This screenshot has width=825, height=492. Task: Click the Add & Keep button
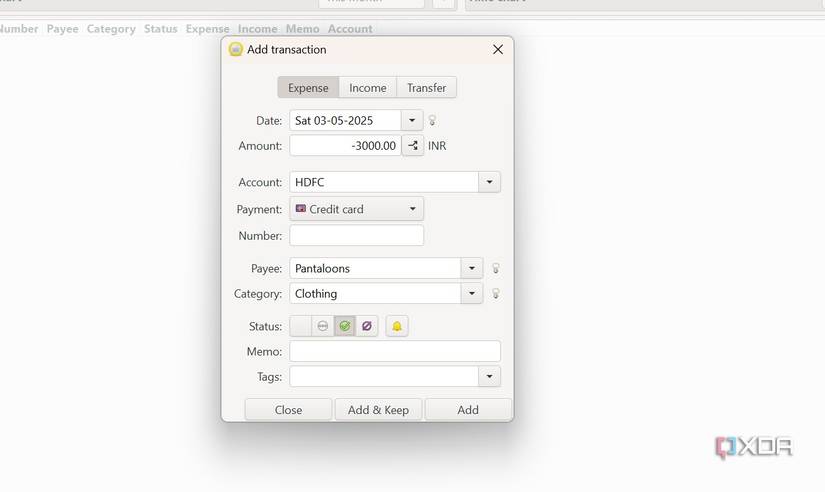click(x=378, y=409)
